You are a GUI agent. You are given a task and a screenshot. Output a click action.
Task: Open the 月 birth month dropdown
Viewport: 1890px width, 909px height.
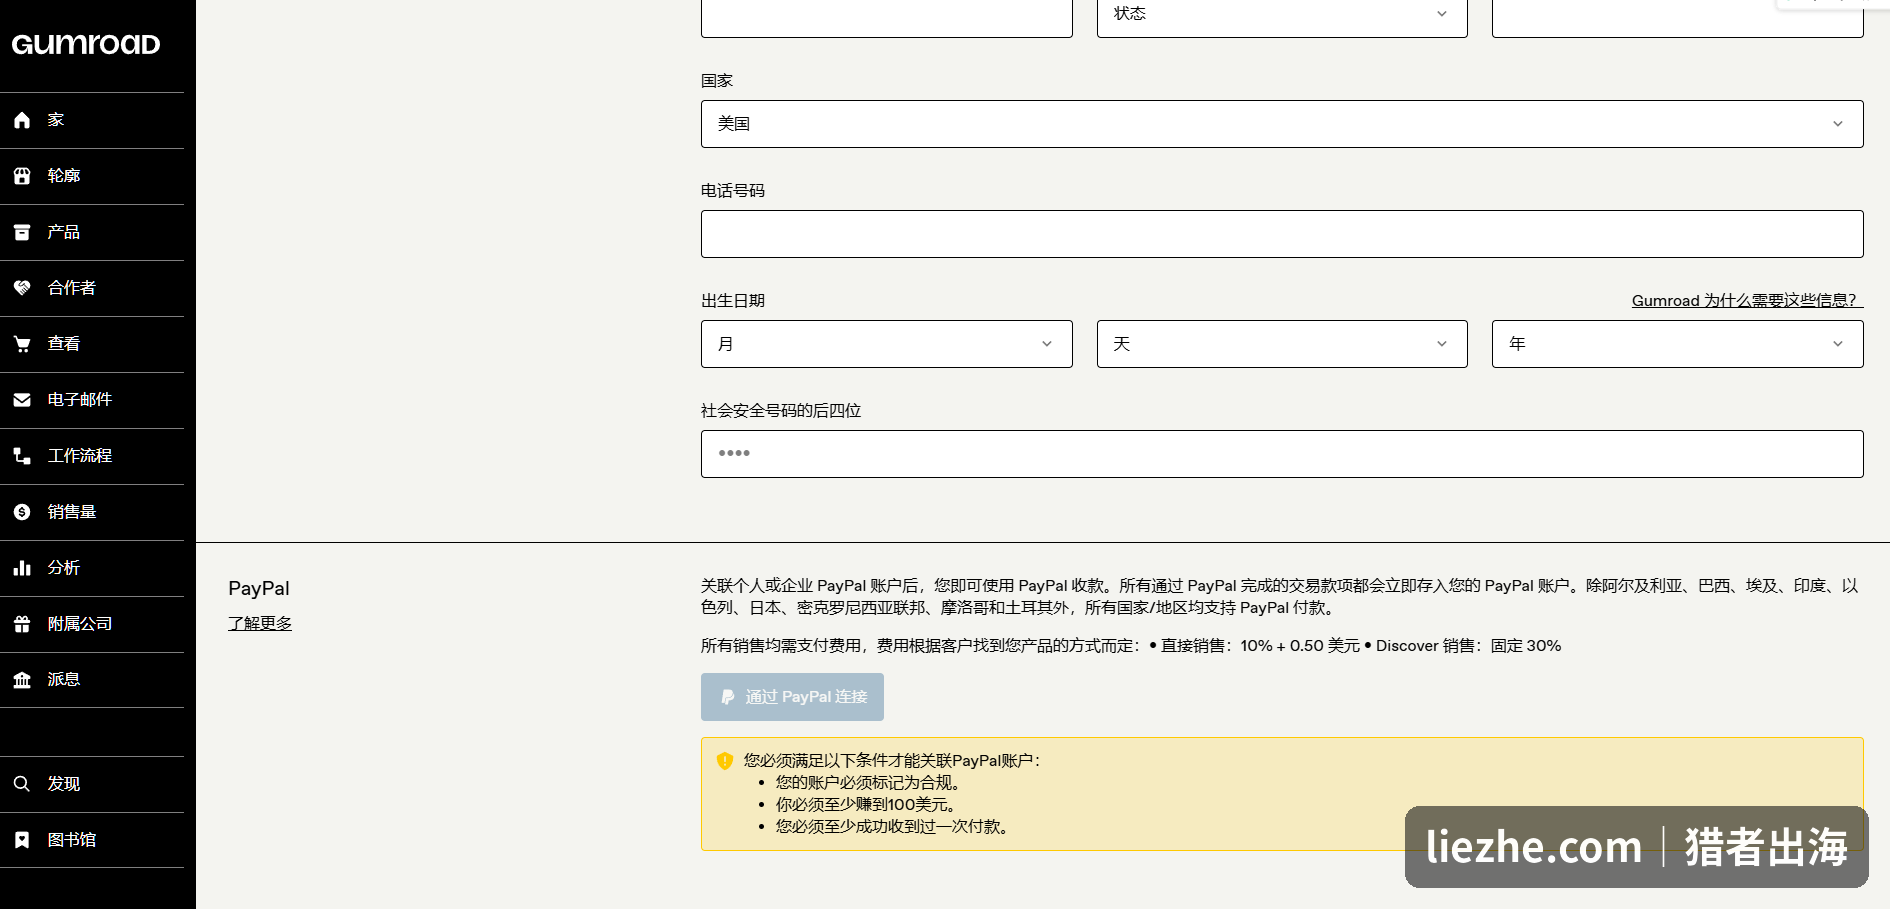pyautogui.click(x=887, y=344)
